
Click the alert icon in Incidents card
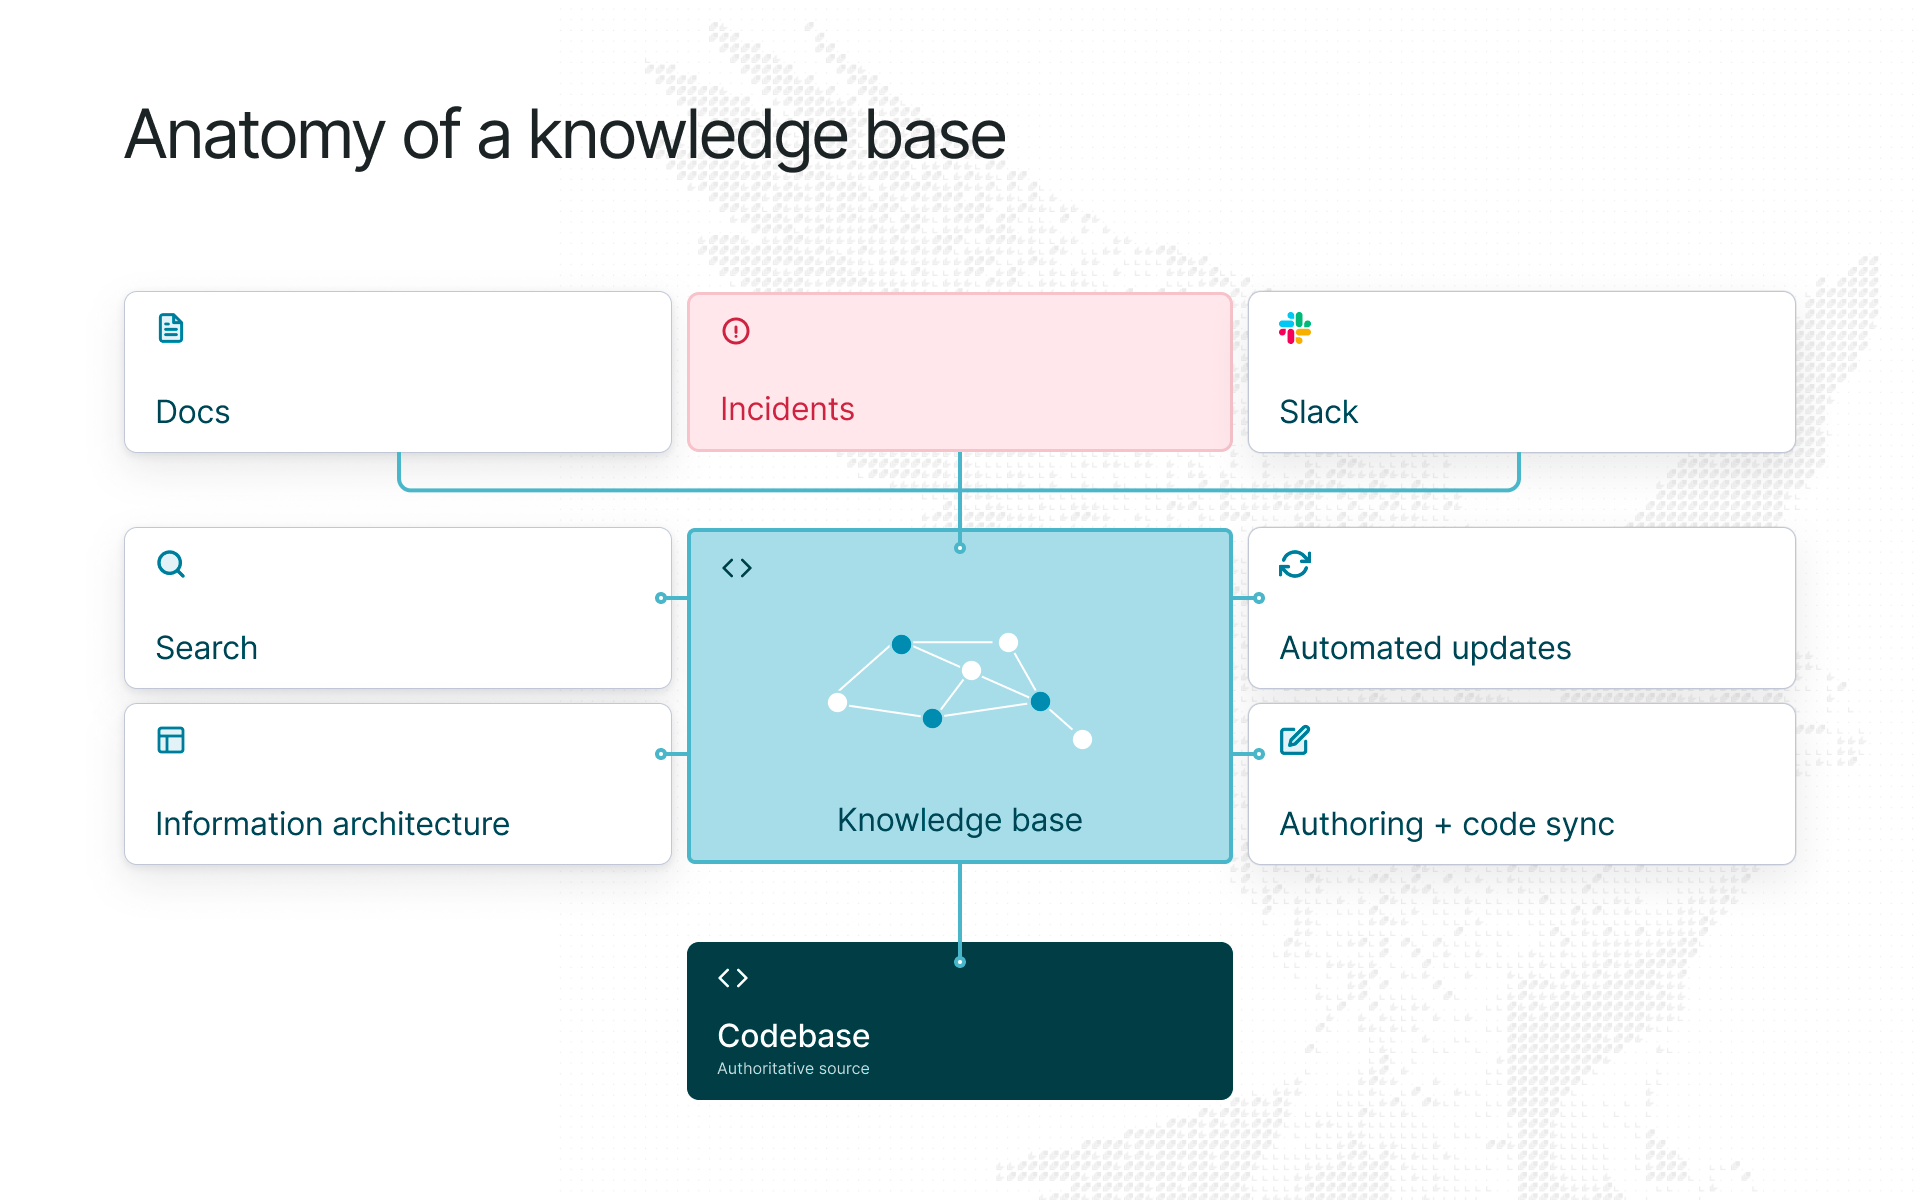[736, 331]
